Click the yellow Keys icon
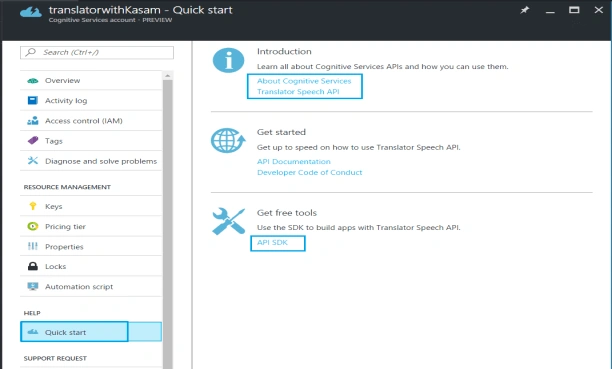Screen dimensions: 612x369 click(x=33, y=206)
